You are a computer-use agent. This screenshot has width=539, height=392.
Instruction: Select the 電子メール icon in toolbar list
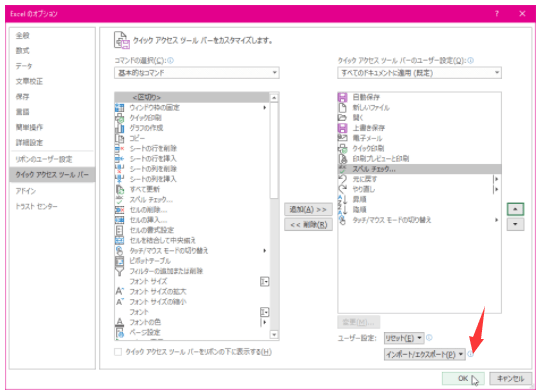pos(342,138)
